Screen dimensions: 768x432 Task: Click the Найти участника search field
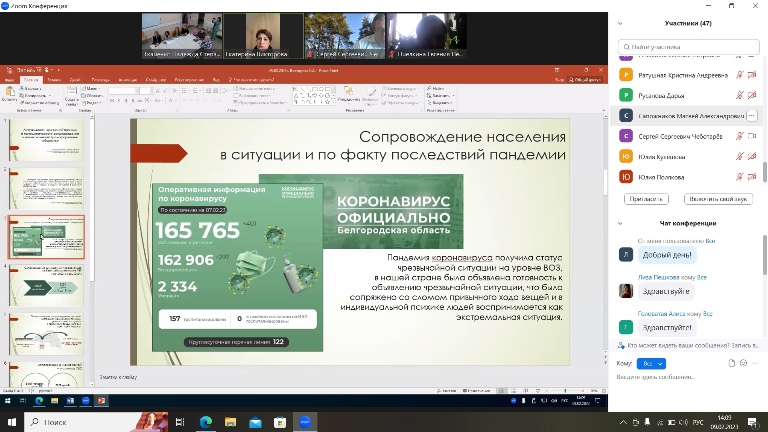point(688,45)
